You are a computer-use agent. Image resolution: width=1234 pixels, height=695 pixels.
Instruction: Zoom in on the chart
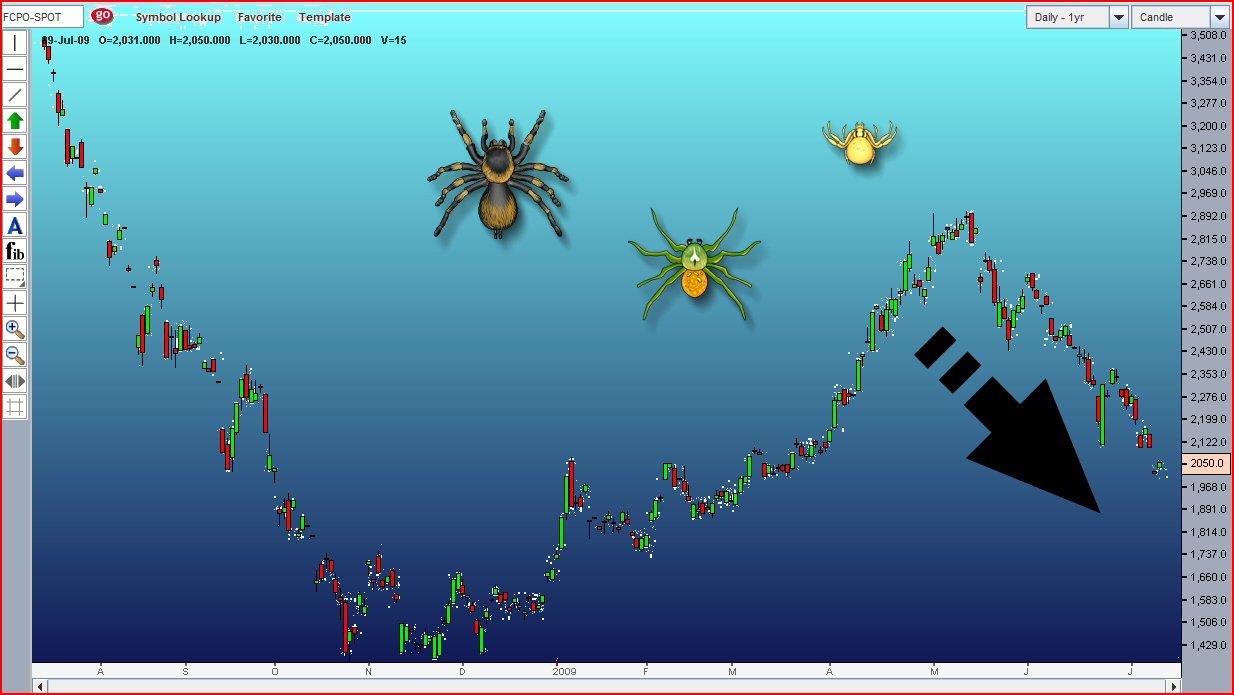pos(15,329)
